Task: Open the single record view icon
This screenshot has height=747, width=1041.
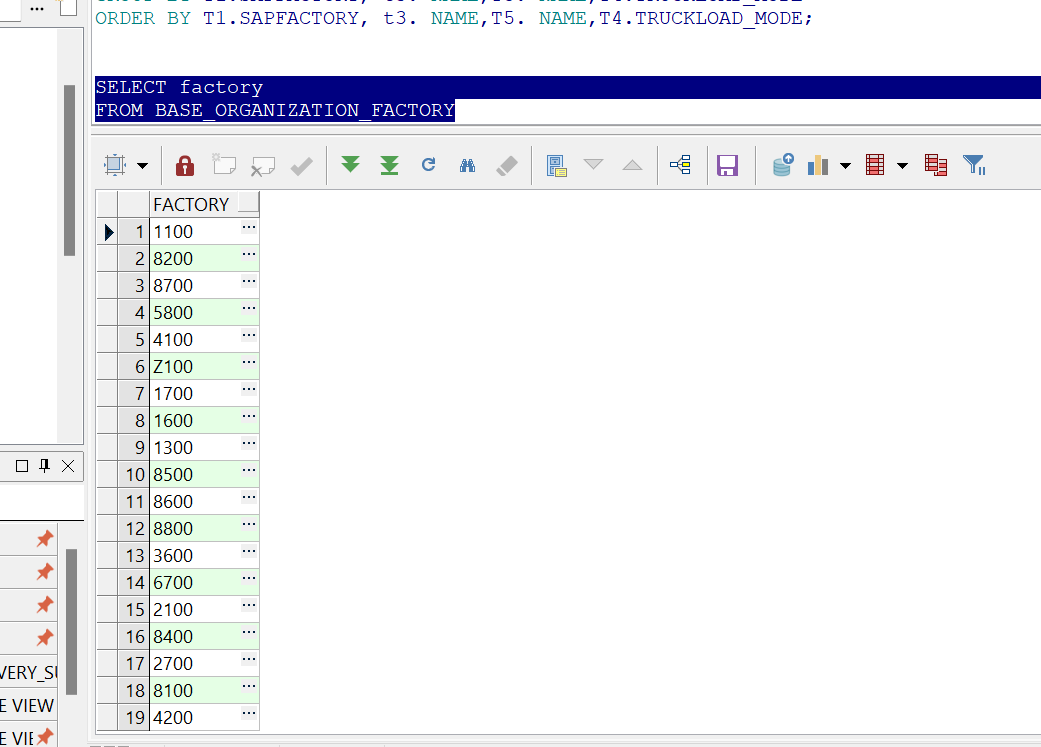Action: click(x=557, y=165)
